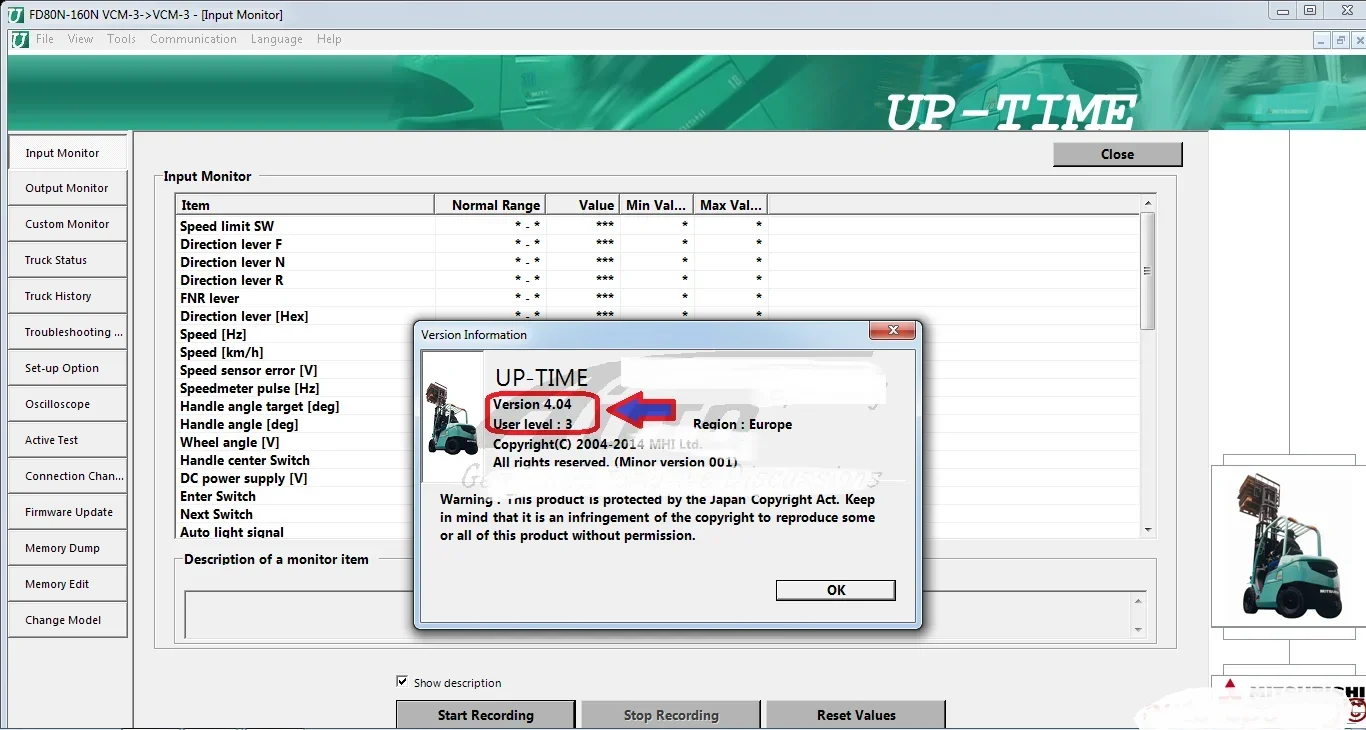Click the Value column header
Image resolution: width=1366 pixels, height=730 pixels.
point(583,205)
